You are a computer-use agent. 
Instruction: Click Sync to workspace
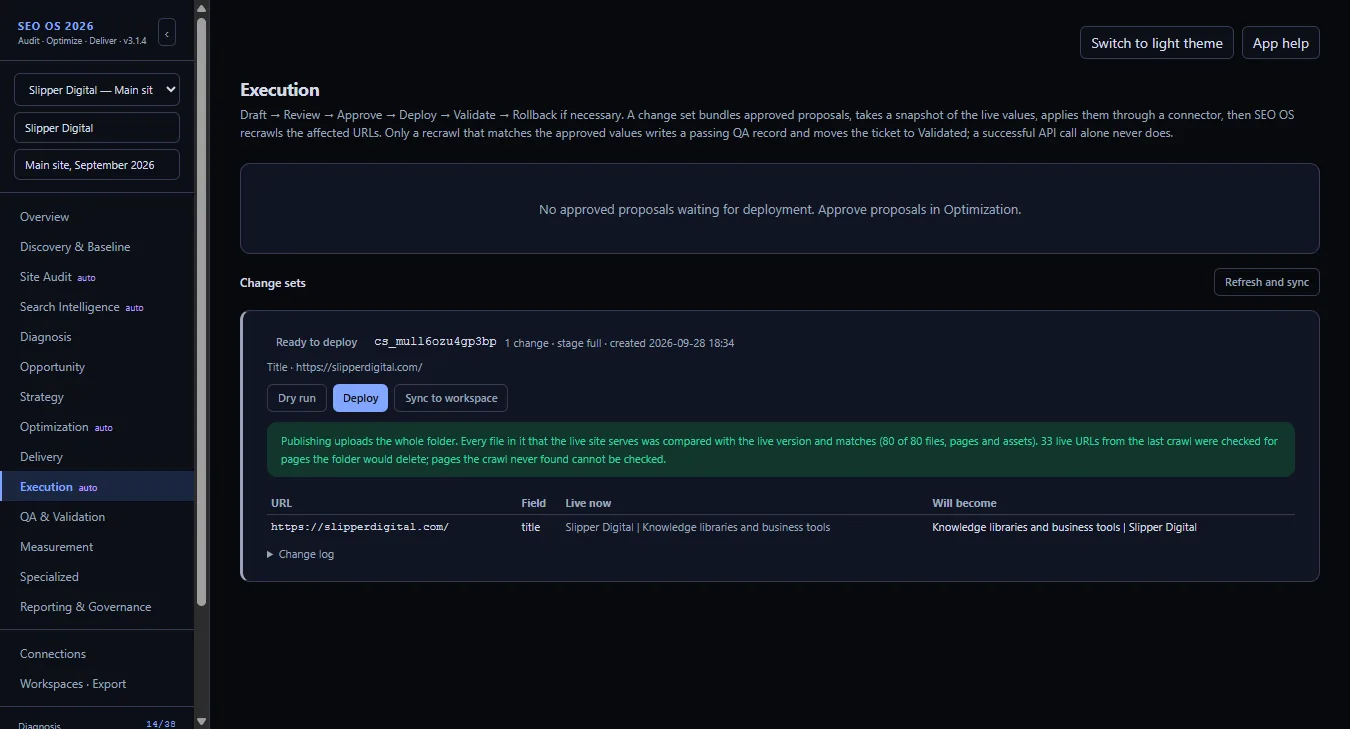451,398
